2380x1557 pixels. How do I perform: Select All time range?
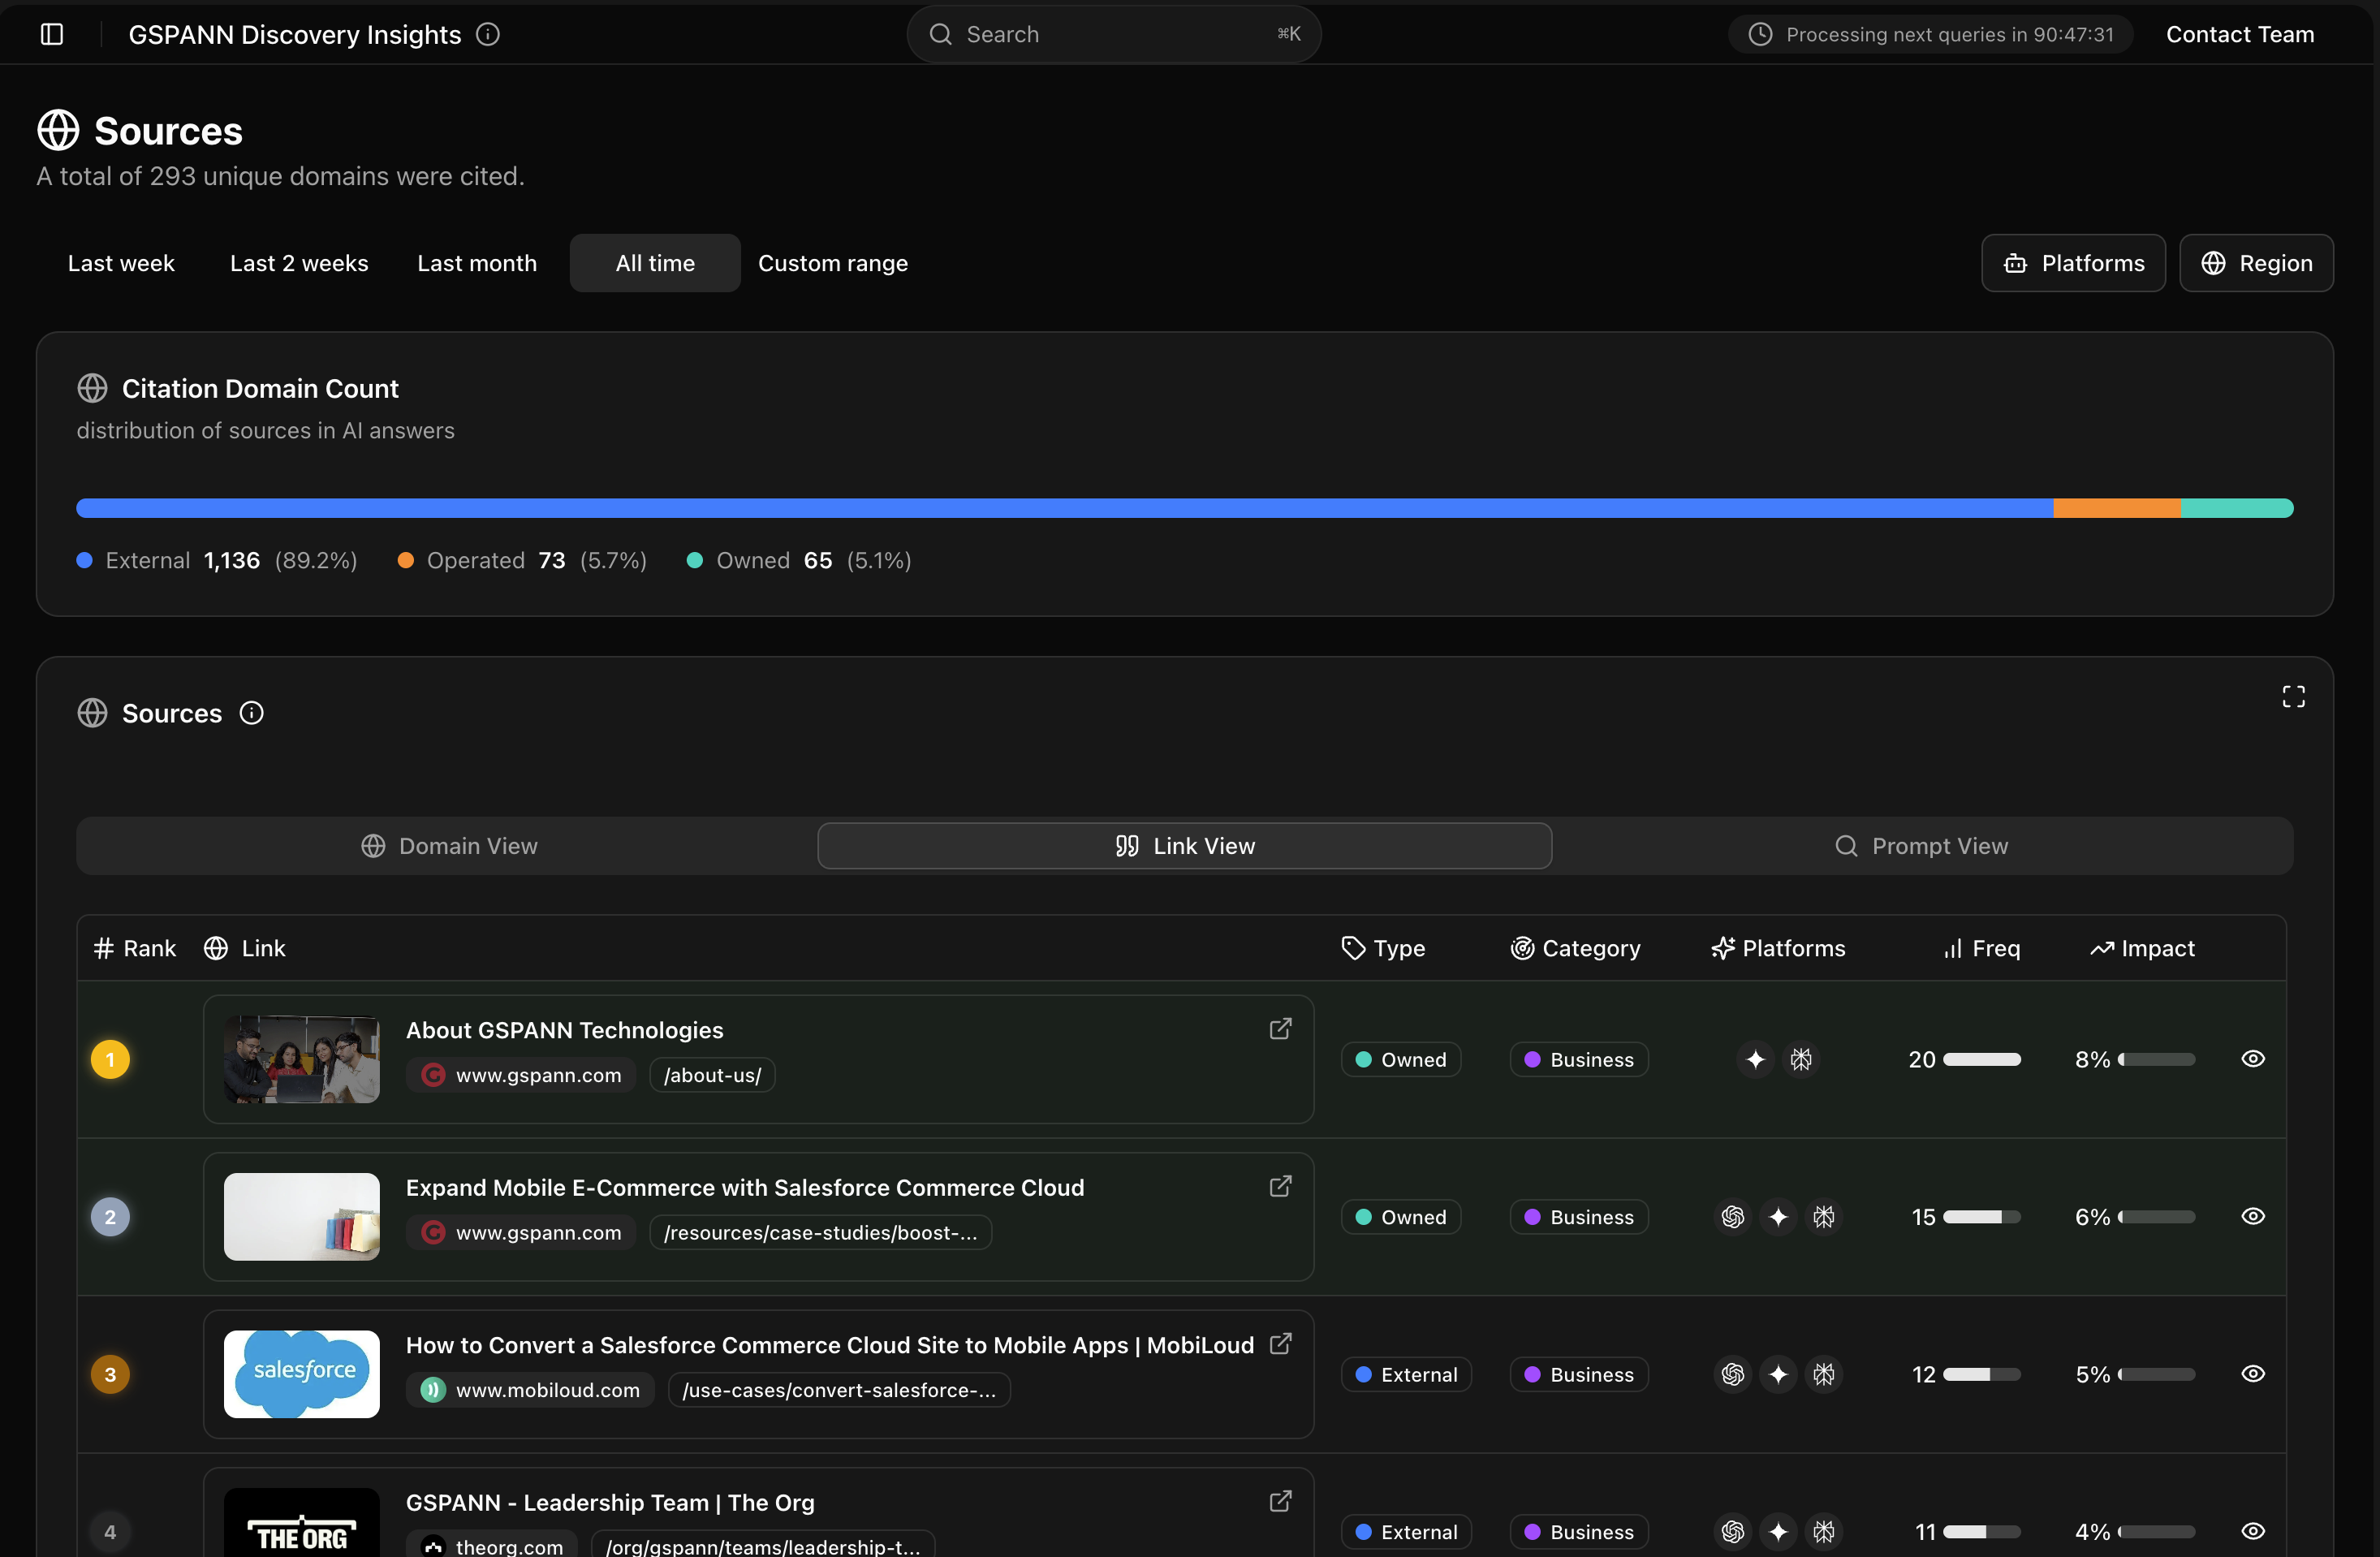tap(655, 263)
